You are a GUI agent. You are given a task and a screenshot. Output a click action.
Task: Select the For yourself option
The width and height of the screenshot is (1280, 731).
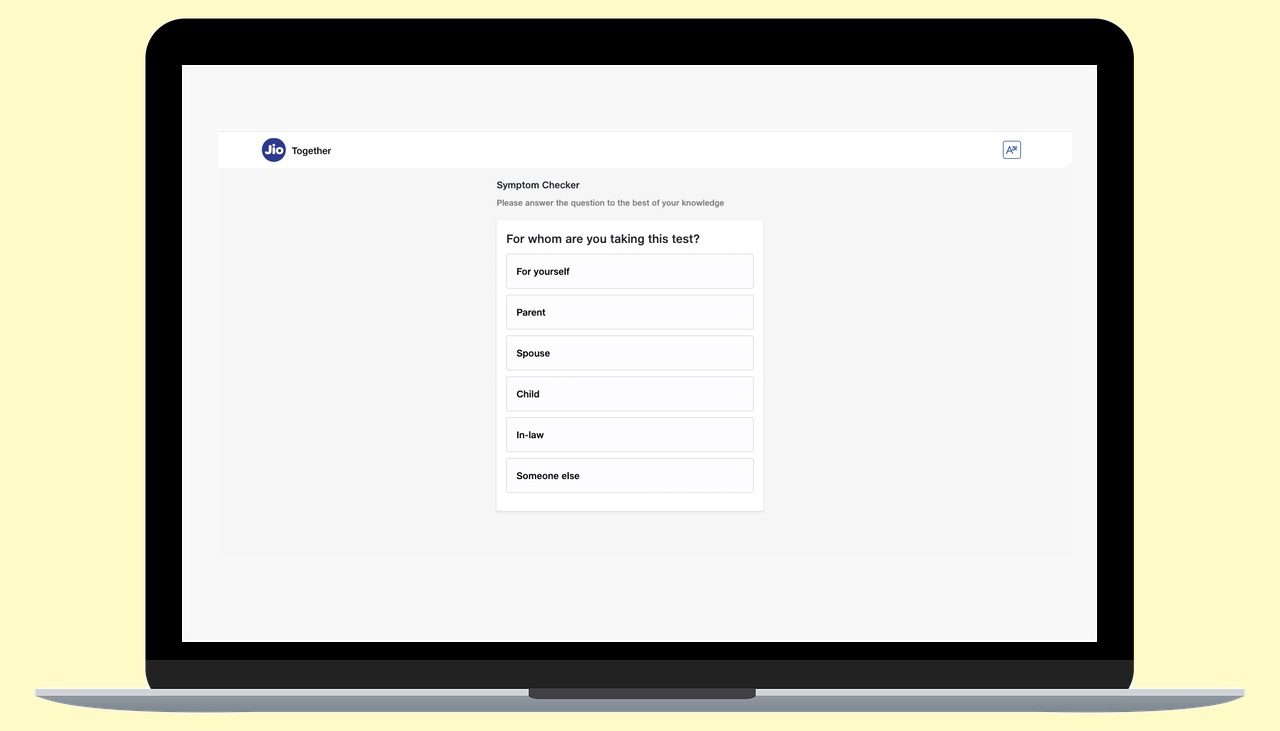(x=629, y=271)
